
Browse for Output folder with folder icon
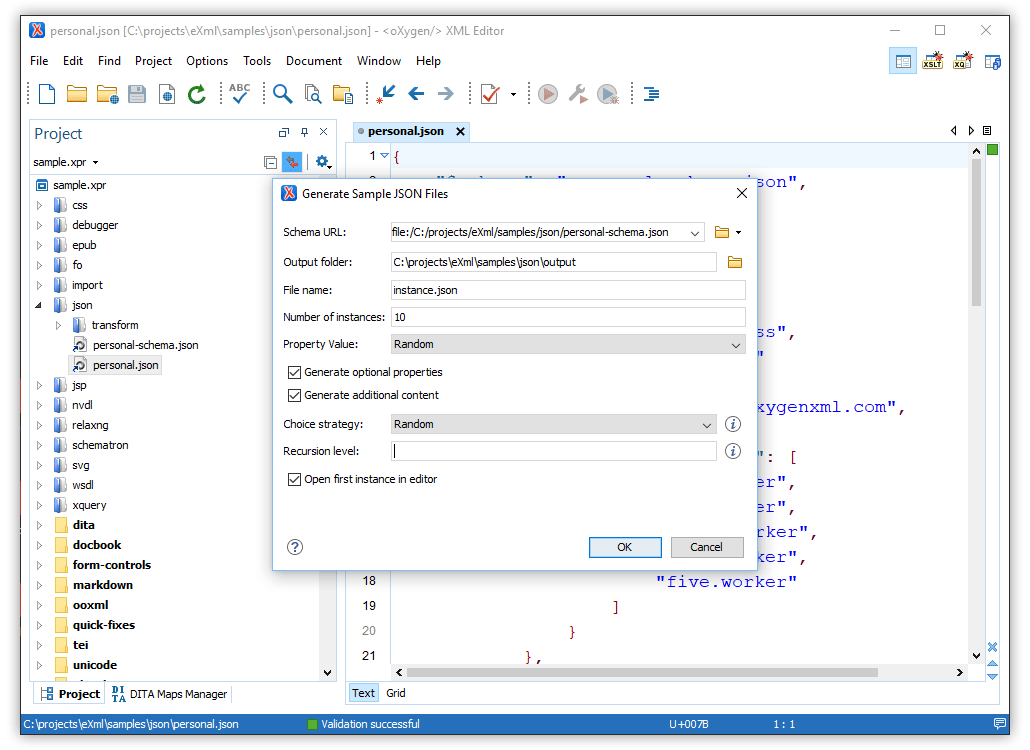[x=735, y=263]
